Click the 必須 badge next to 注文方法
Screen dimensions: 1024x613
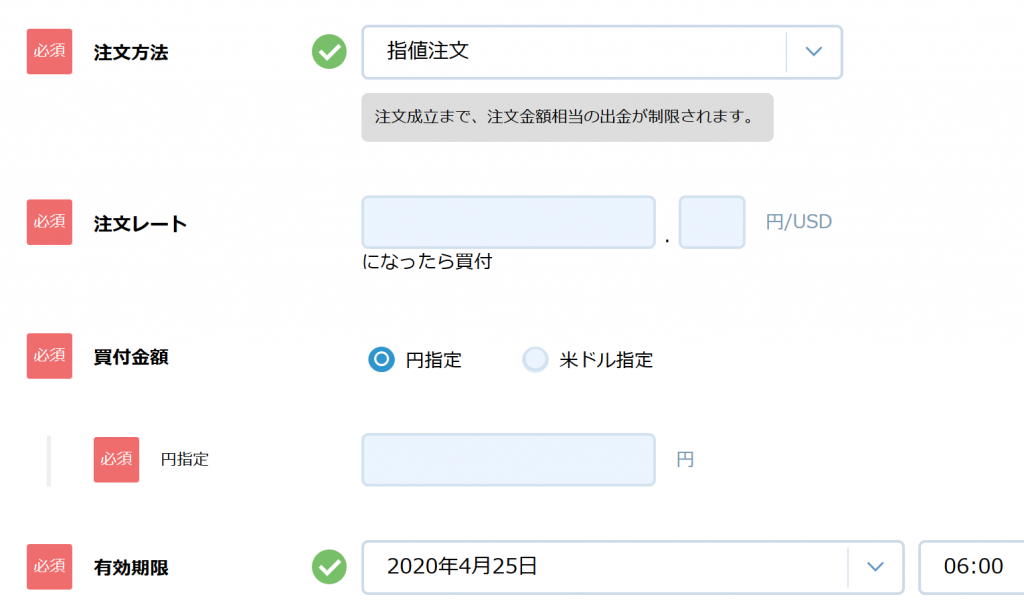coord(49,52)
